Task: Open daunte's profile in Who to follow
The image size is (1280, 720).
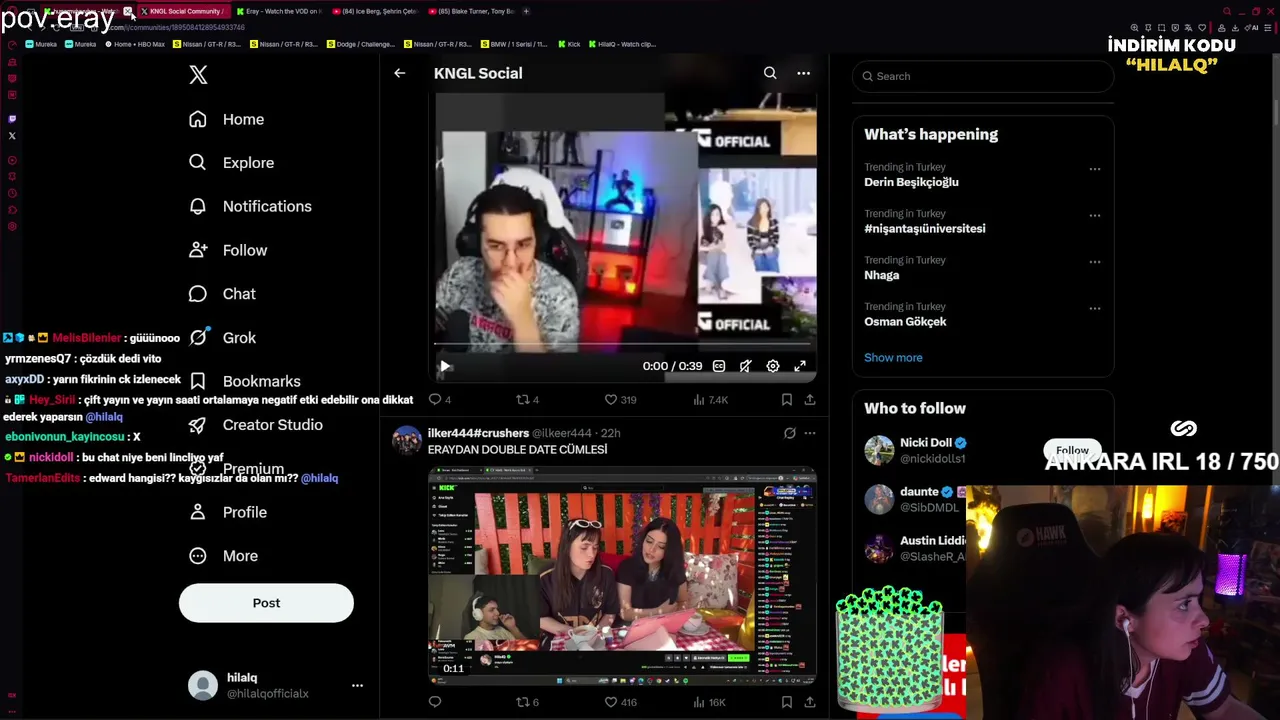Action: click(919, 492)
